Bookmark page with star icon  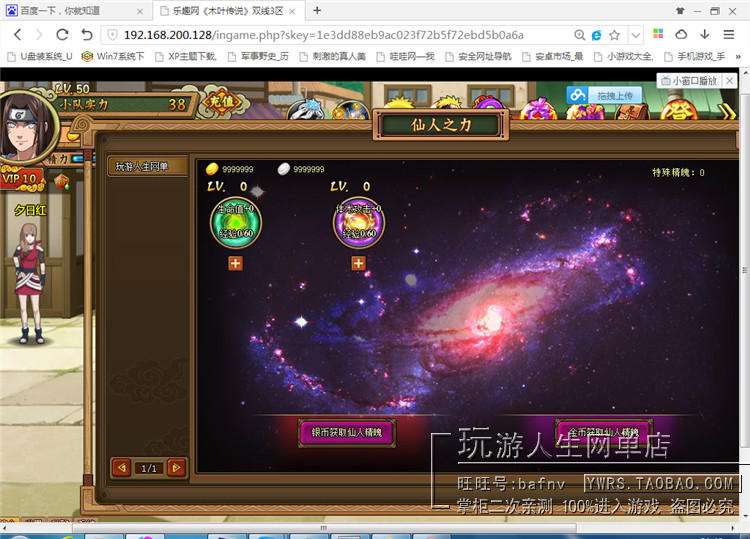(x=615, y=35)
